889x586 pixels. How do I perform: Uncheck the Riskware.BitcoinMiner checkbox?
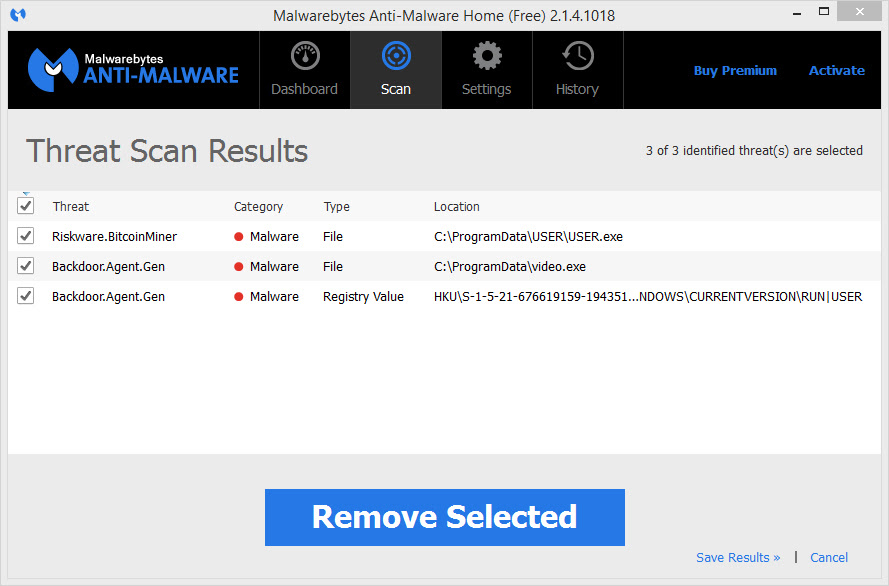click(x=26, y=236)
